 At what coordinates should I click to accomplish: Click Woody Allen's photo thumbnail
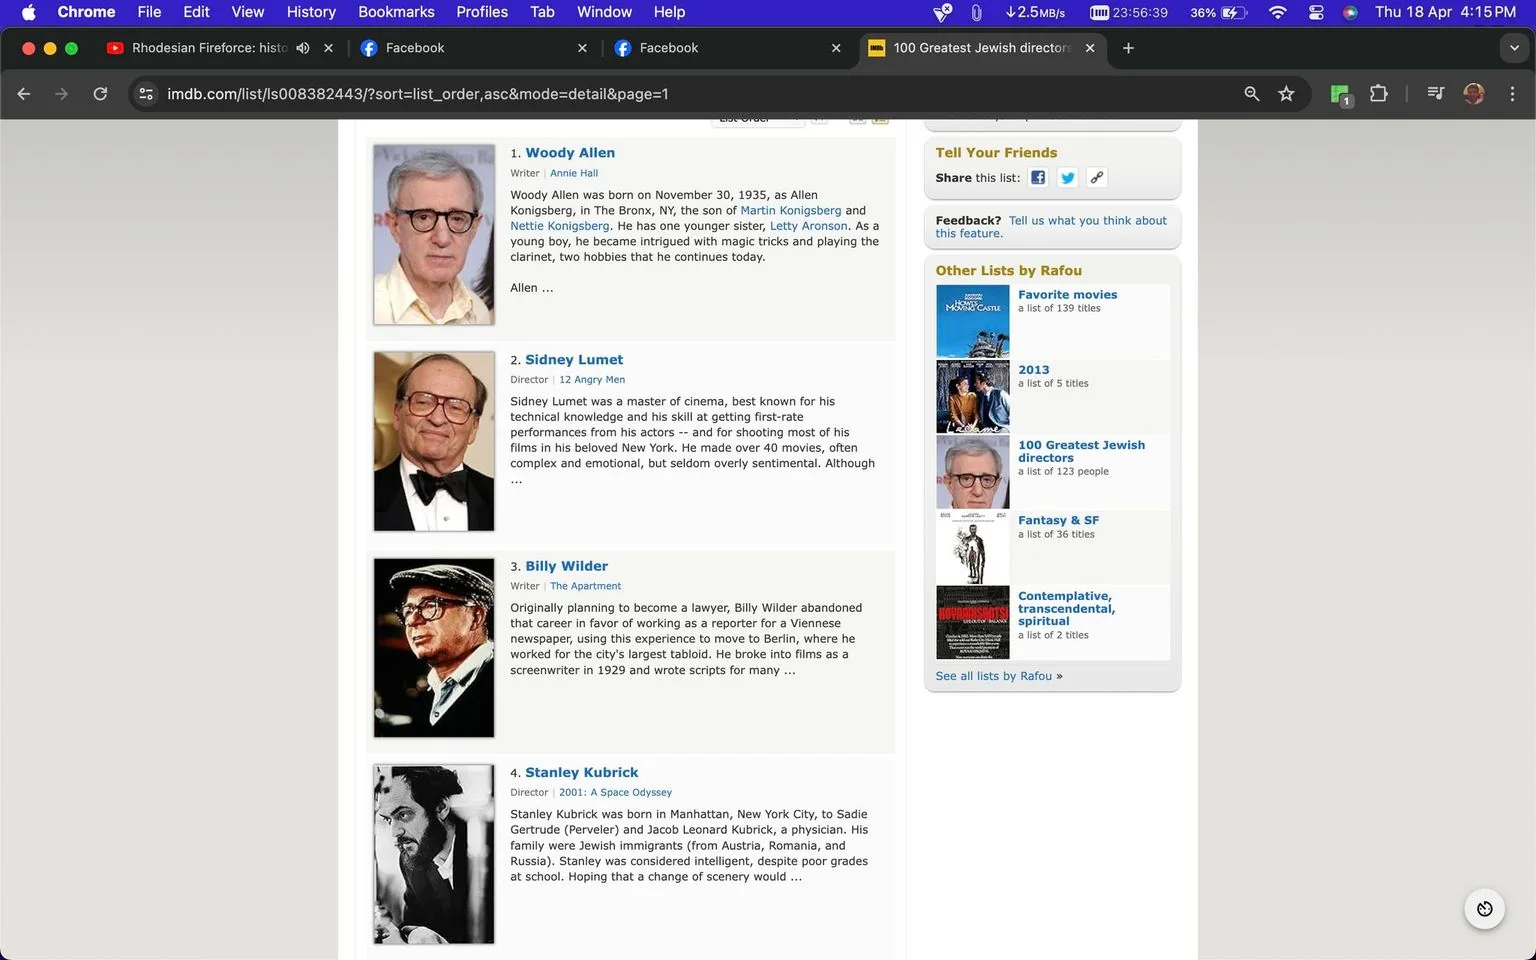[433, 235]
